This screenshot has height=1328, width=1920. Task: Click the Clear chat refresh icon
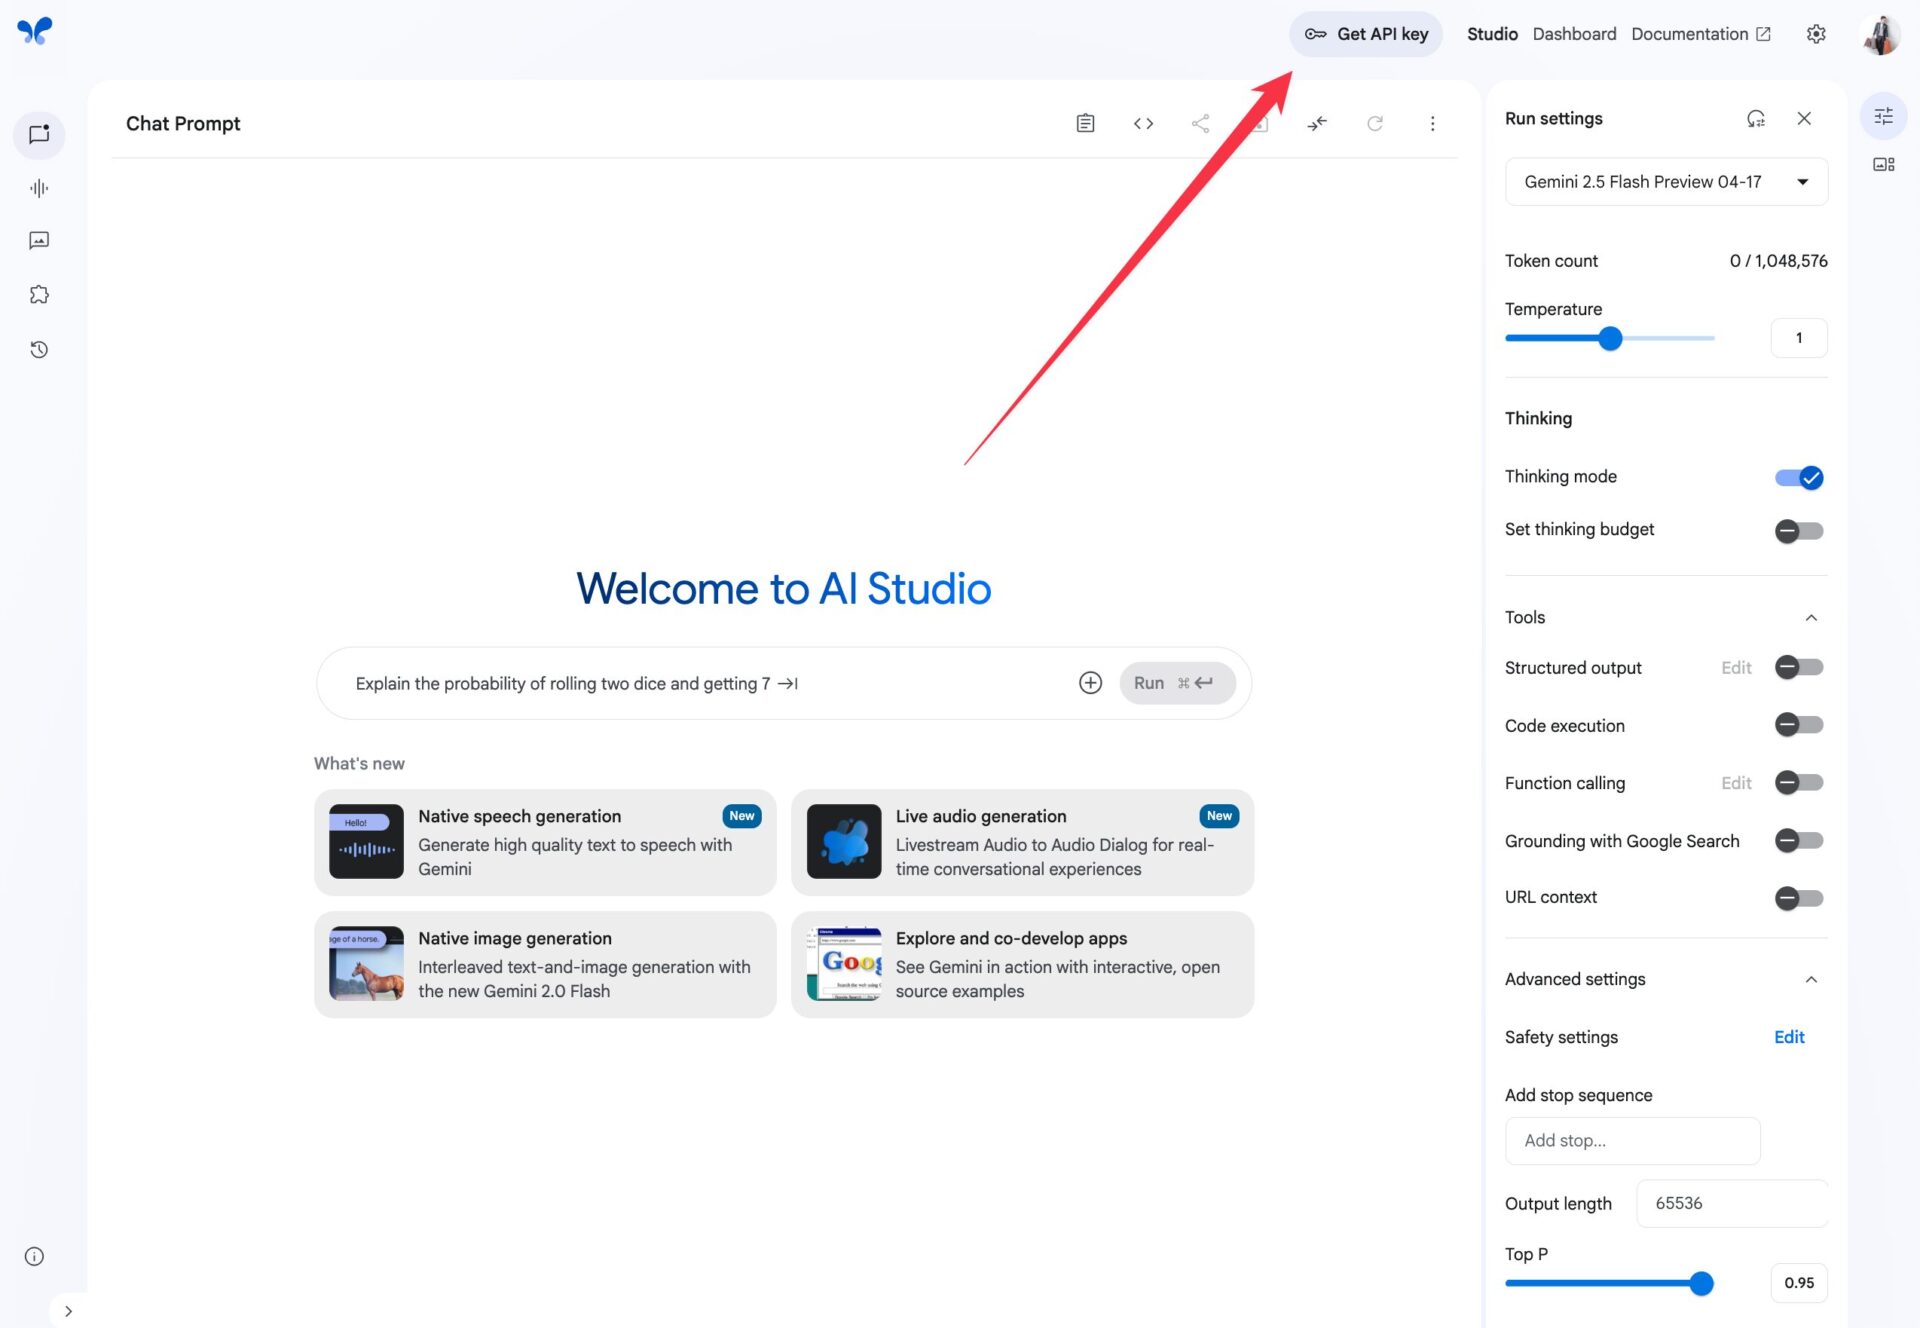(1375, 123)
